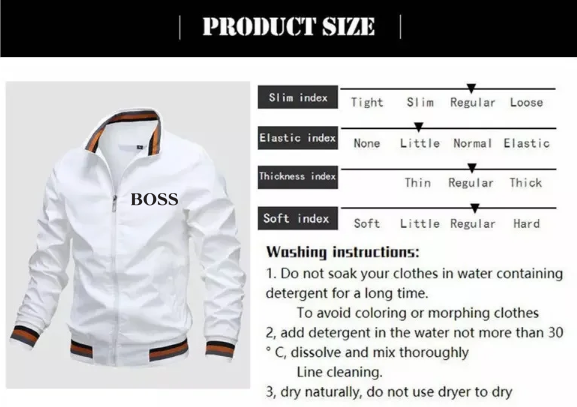Click the Soft index triangle marker

[x=475, y=208]
